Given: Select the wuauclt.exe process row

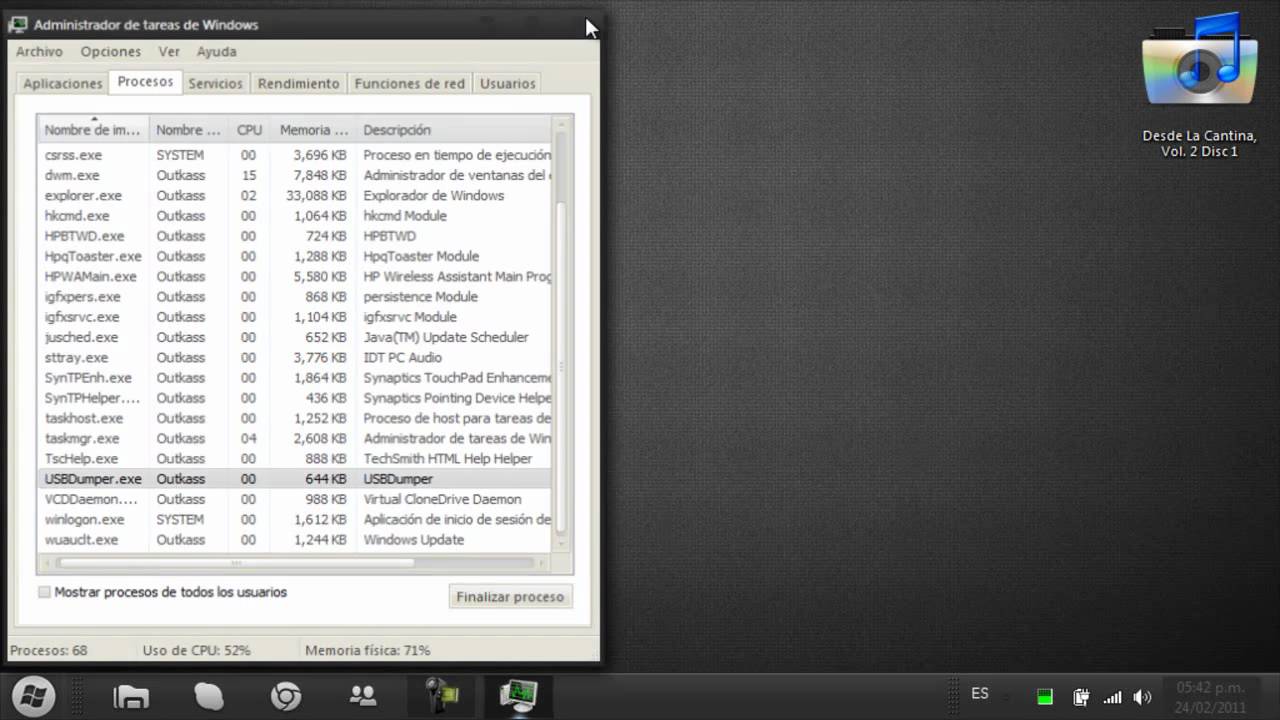Looking at the screenshot, I should tap(295, 539).
